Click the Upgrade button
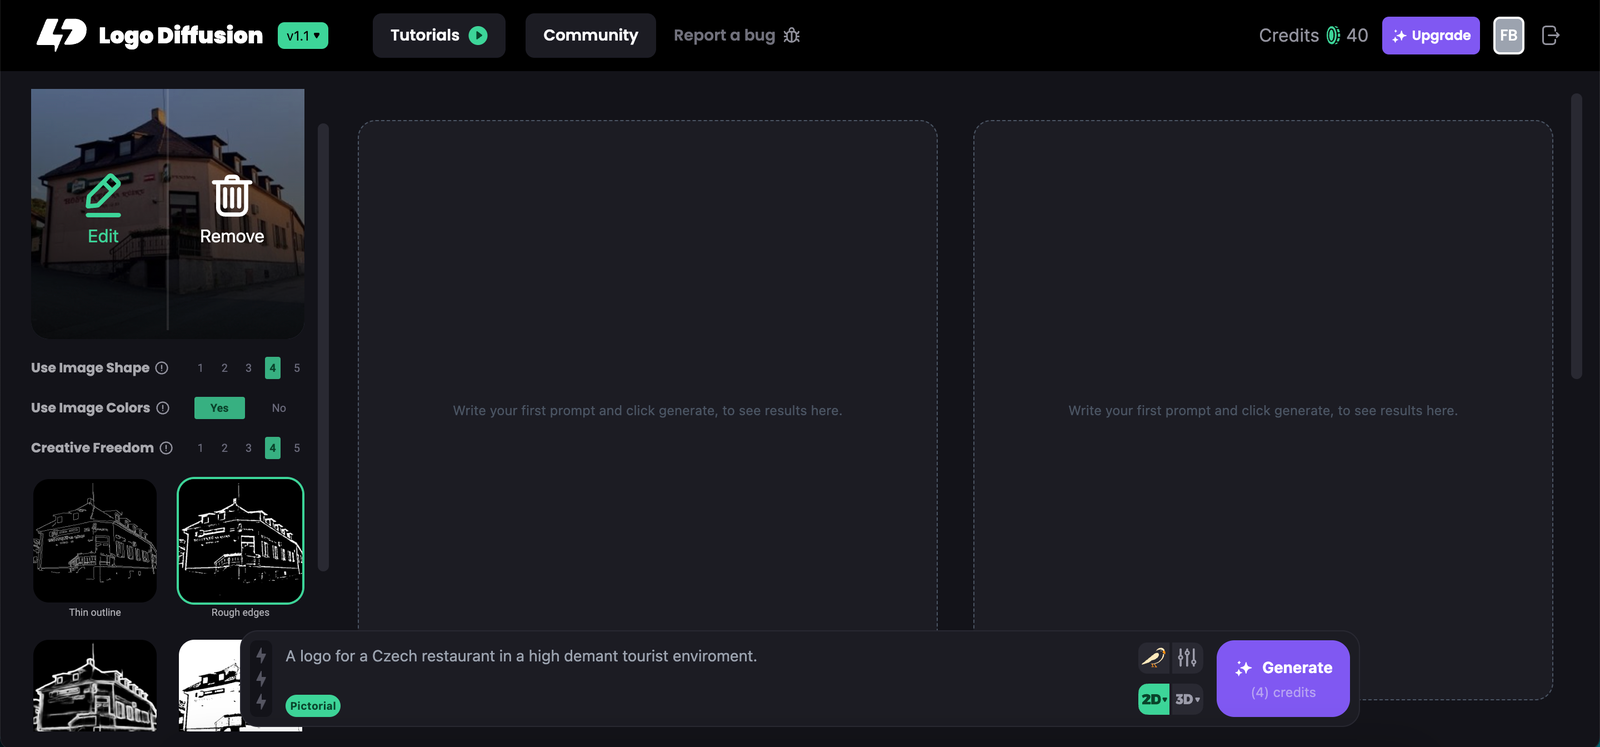 pos(1430,36)
